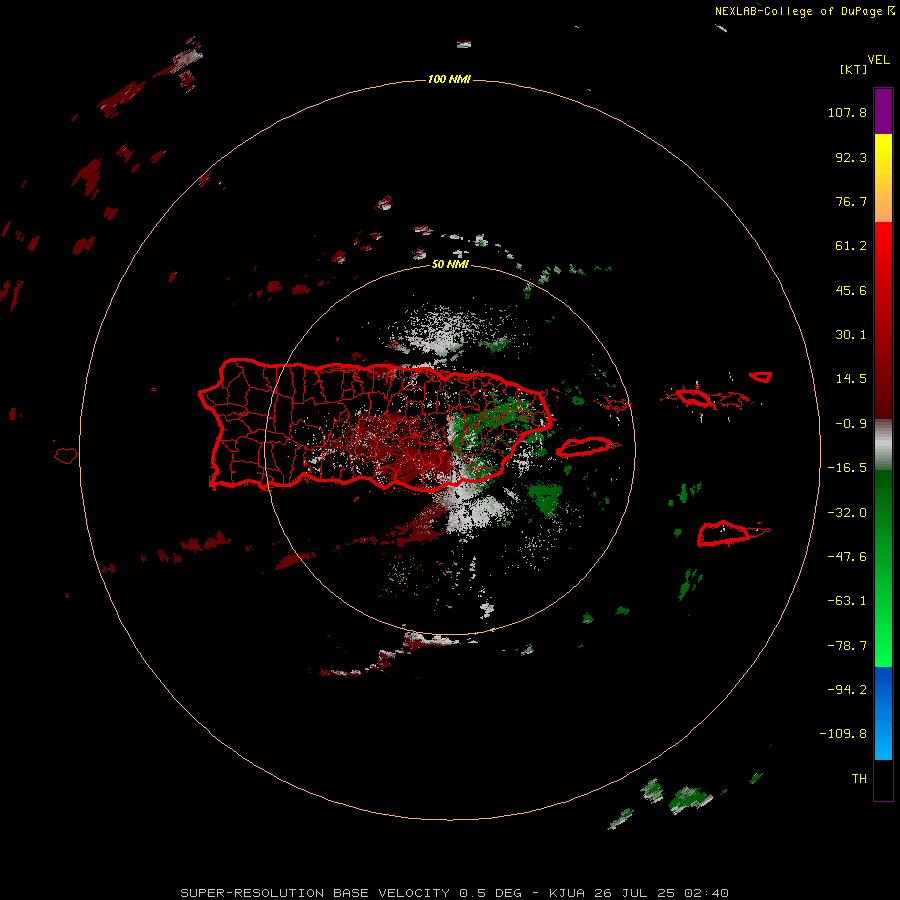The width and height of the screenshot is (900, 900).
Task: Click the -16.5 velocity scale value
Action: point(847,468)
